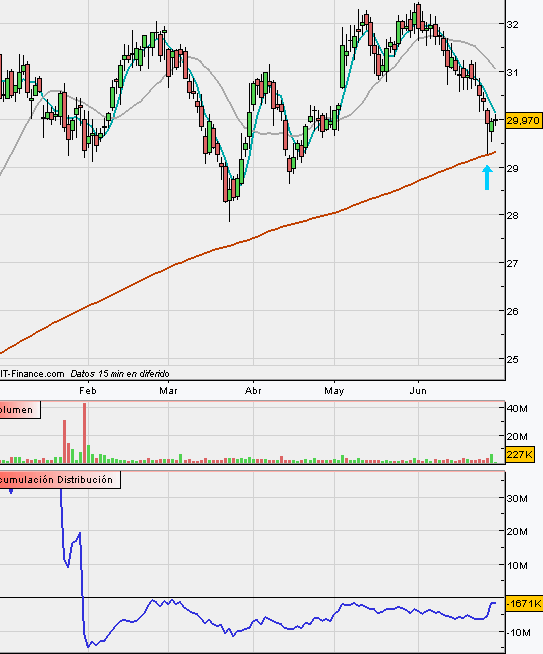Image resolution: width=543 pixels, height=654 pixels.
Task: Click the Abr label on the time axis
Action: (x=253, y=390)
